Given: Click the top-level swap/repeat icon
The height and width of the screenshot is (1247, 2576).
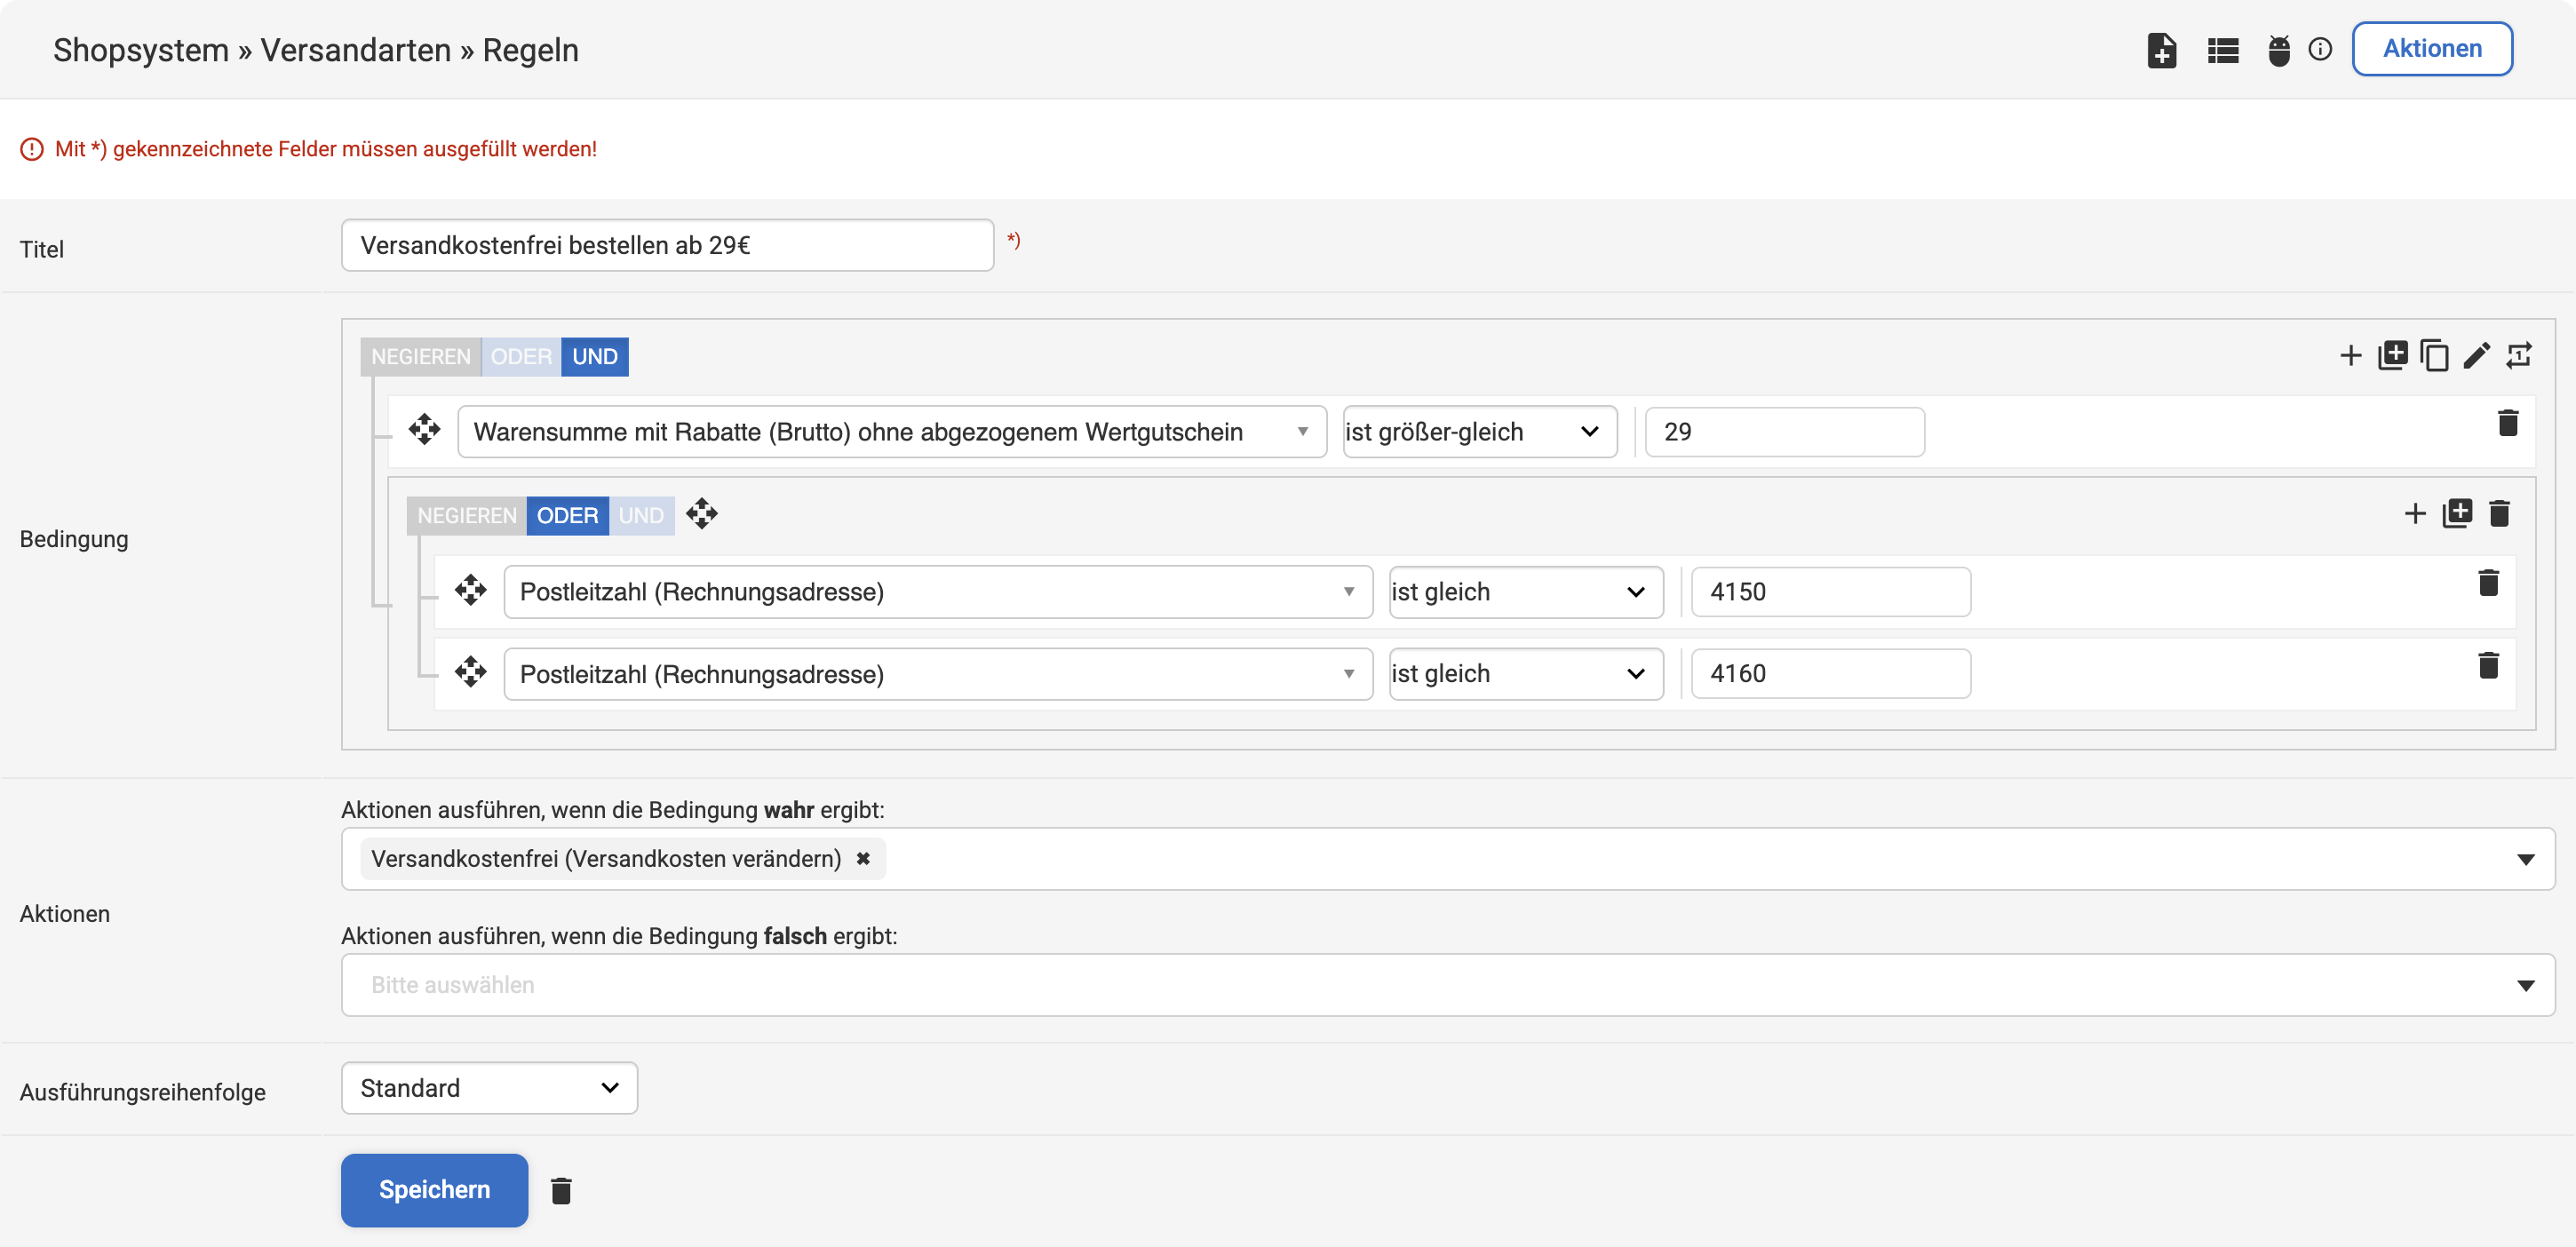Looking at the screenshot, I should click(2518, 355).
